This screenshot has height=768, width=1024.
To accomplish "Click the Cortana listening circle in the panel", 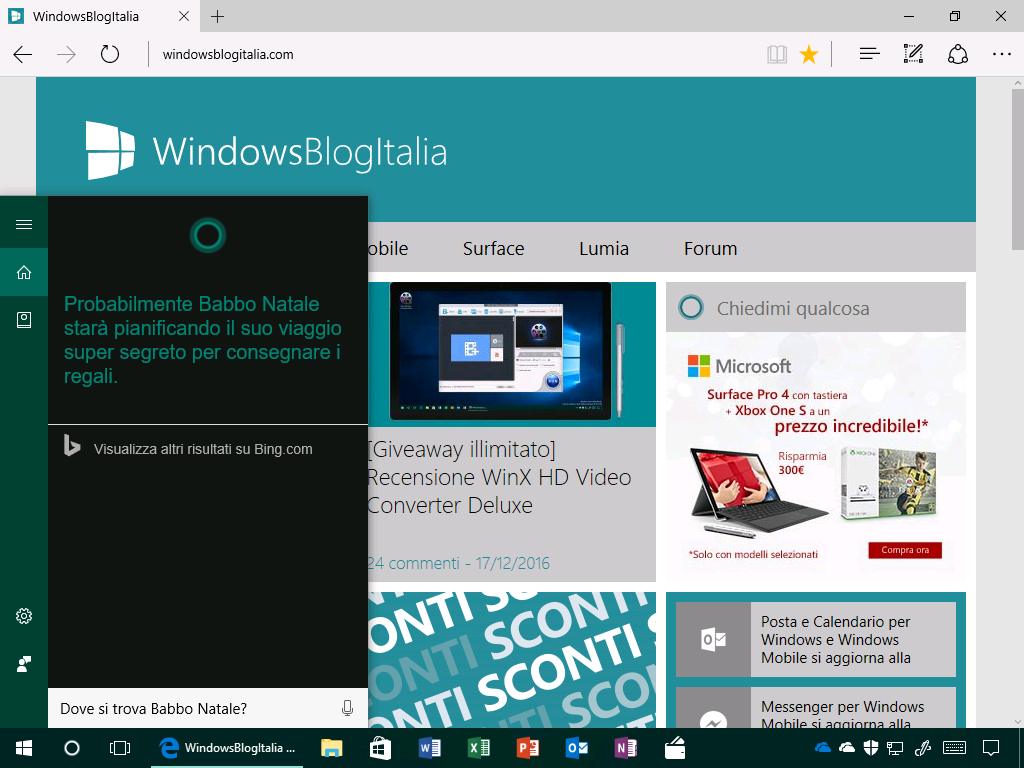I will (x=208, y=235).
